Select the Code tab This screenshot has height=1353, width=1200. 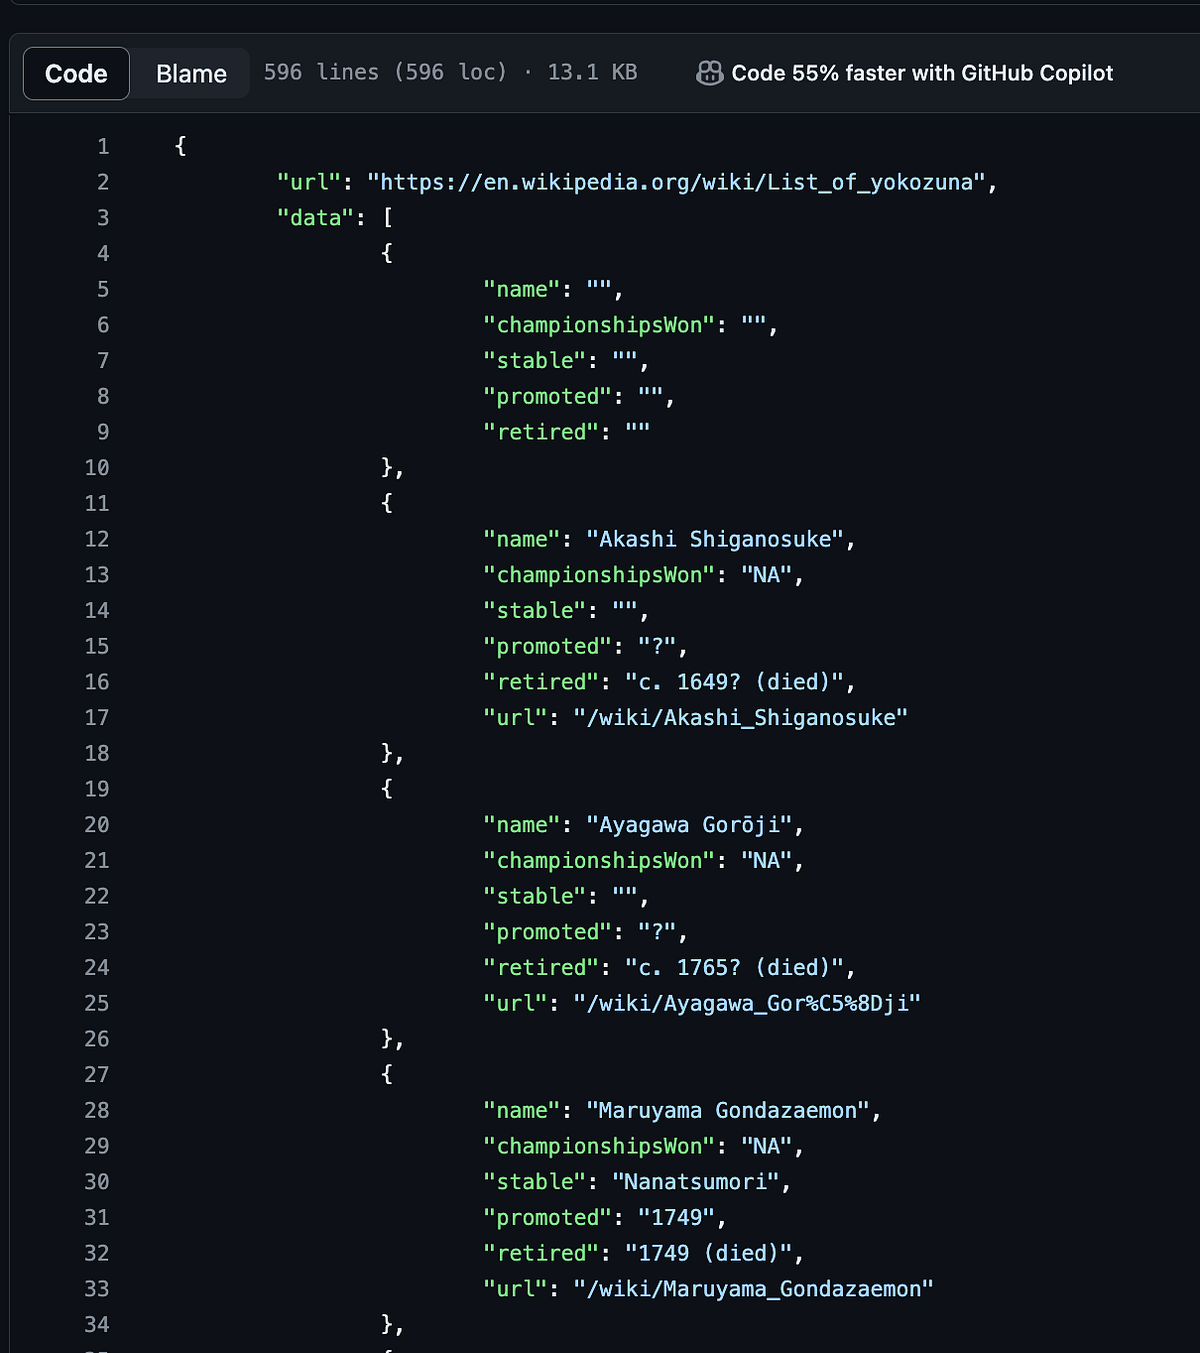tap(75, 72)
